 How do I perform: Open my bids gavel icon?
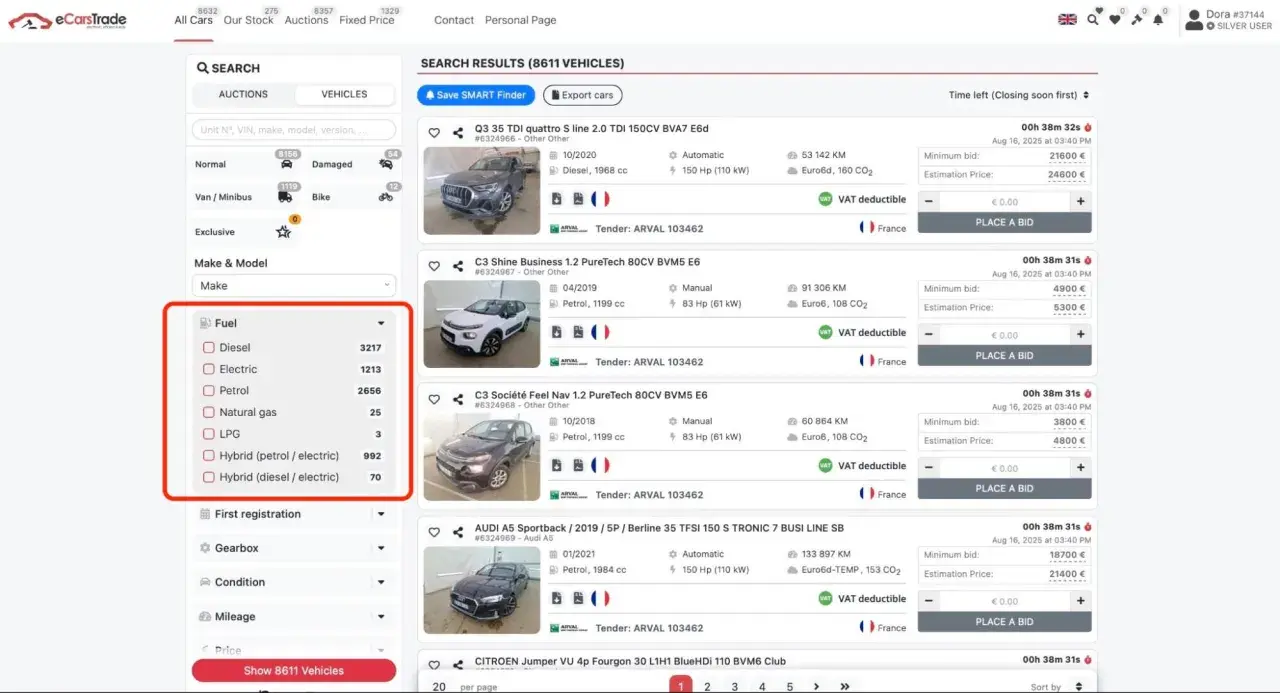point(1137,19)
